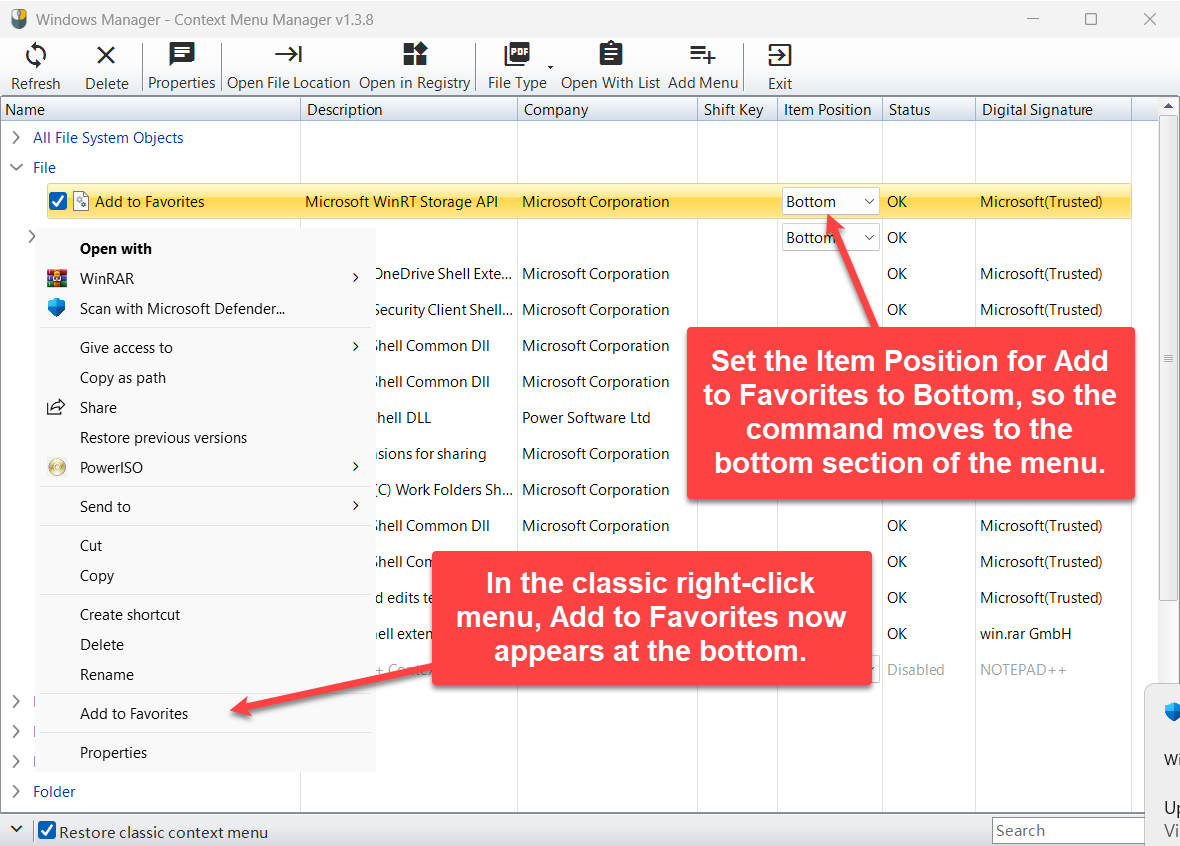Viewport: 1180px width, 846px height.
Task: Choose Rename in the context menu
Action: [205, 675]
